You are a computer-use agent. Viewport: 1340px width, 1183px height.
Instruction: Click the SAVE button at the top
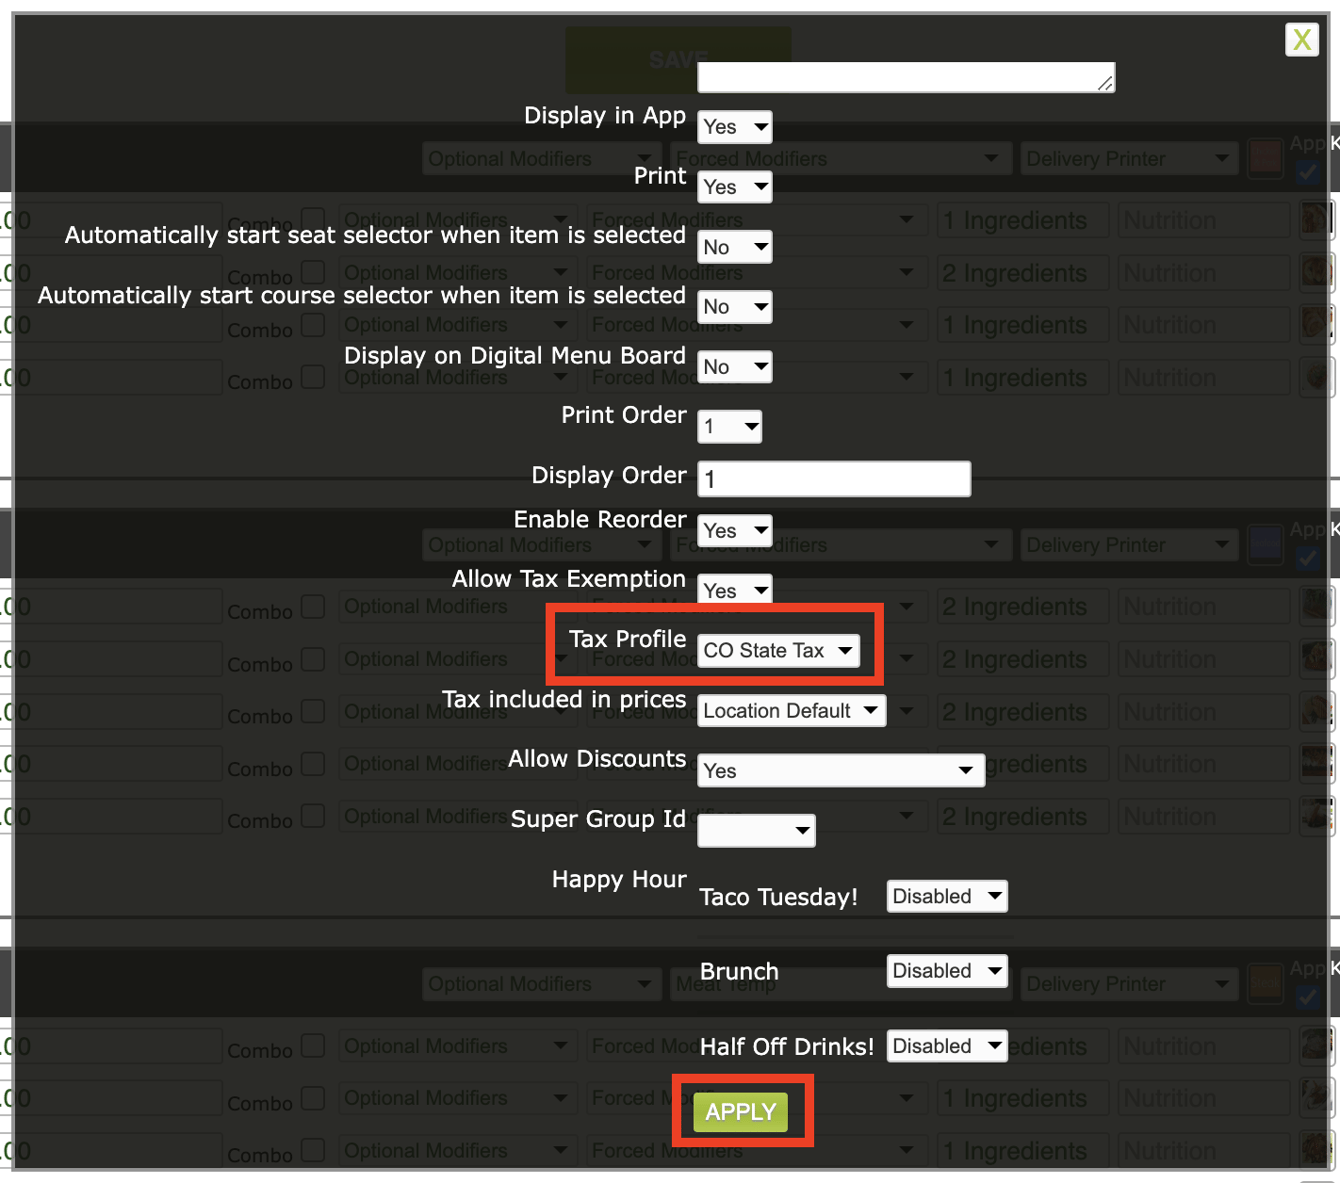[x=677, y=58]
